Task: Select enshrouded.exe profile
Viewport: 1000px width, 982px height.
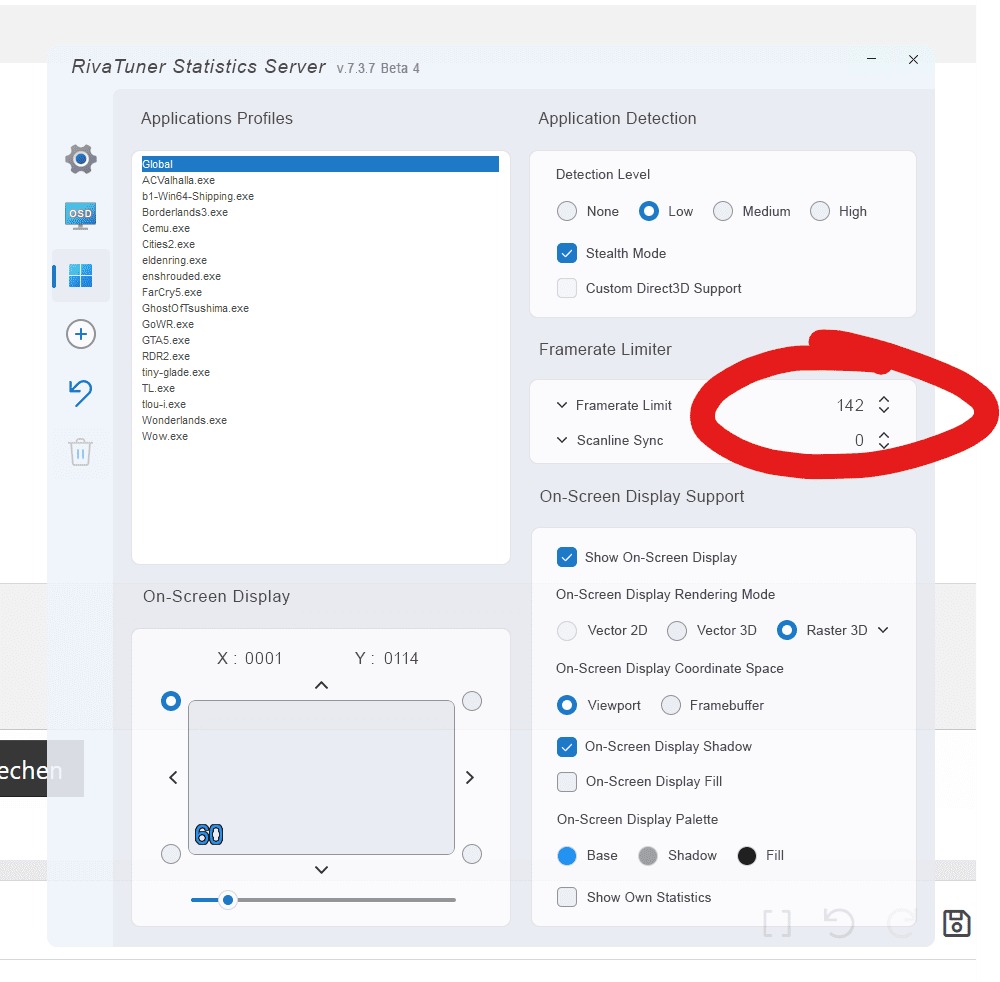Action: click(181, 276)
